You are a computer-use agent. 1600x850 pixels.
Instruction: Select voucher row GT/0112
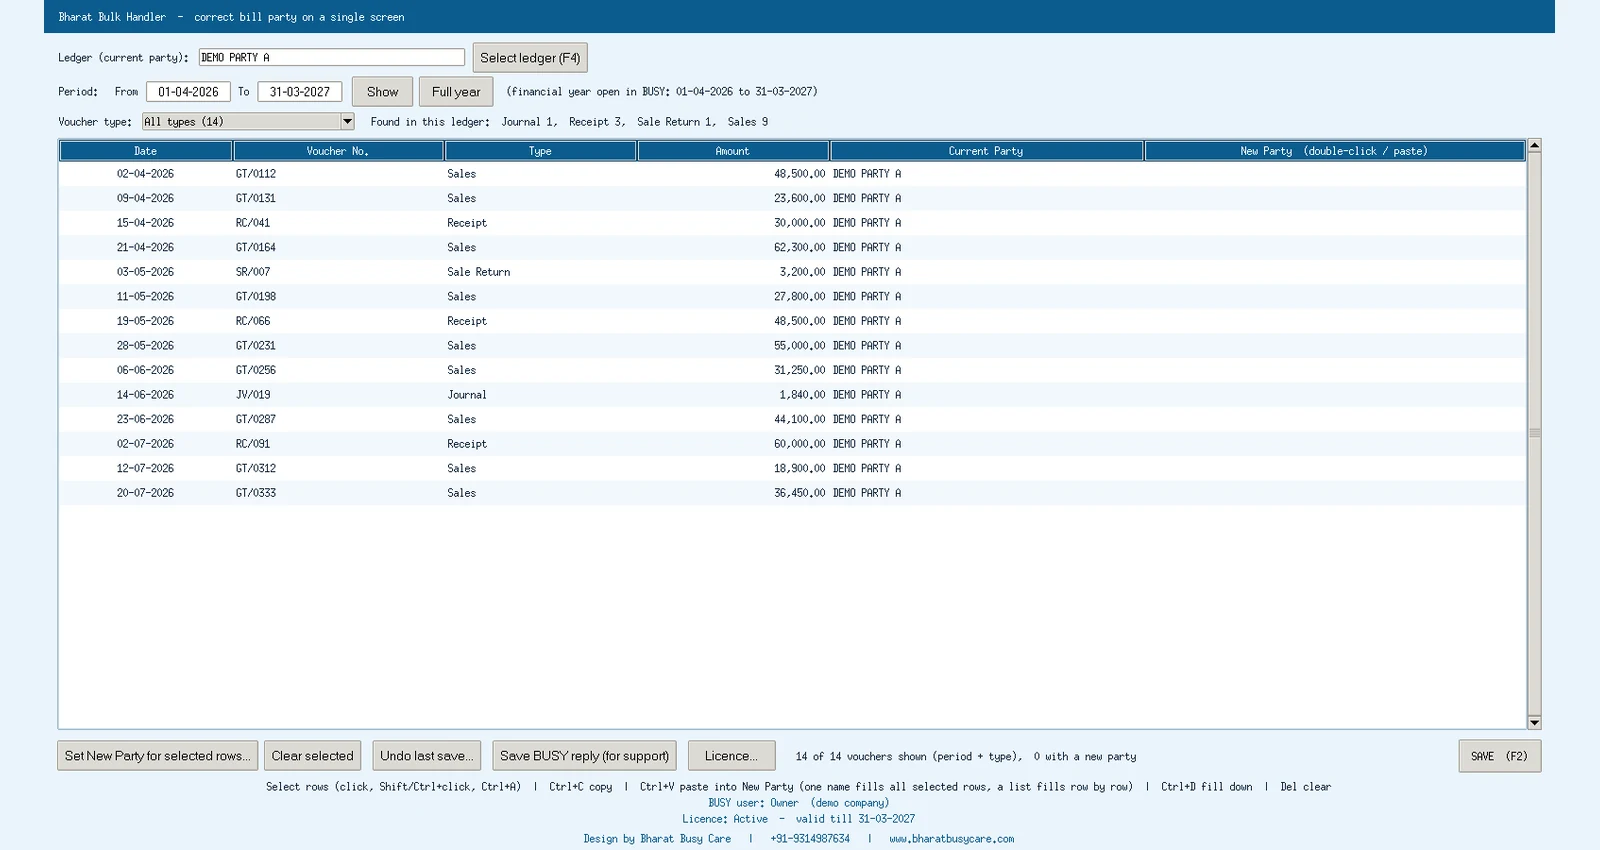[x=792, y=174]
